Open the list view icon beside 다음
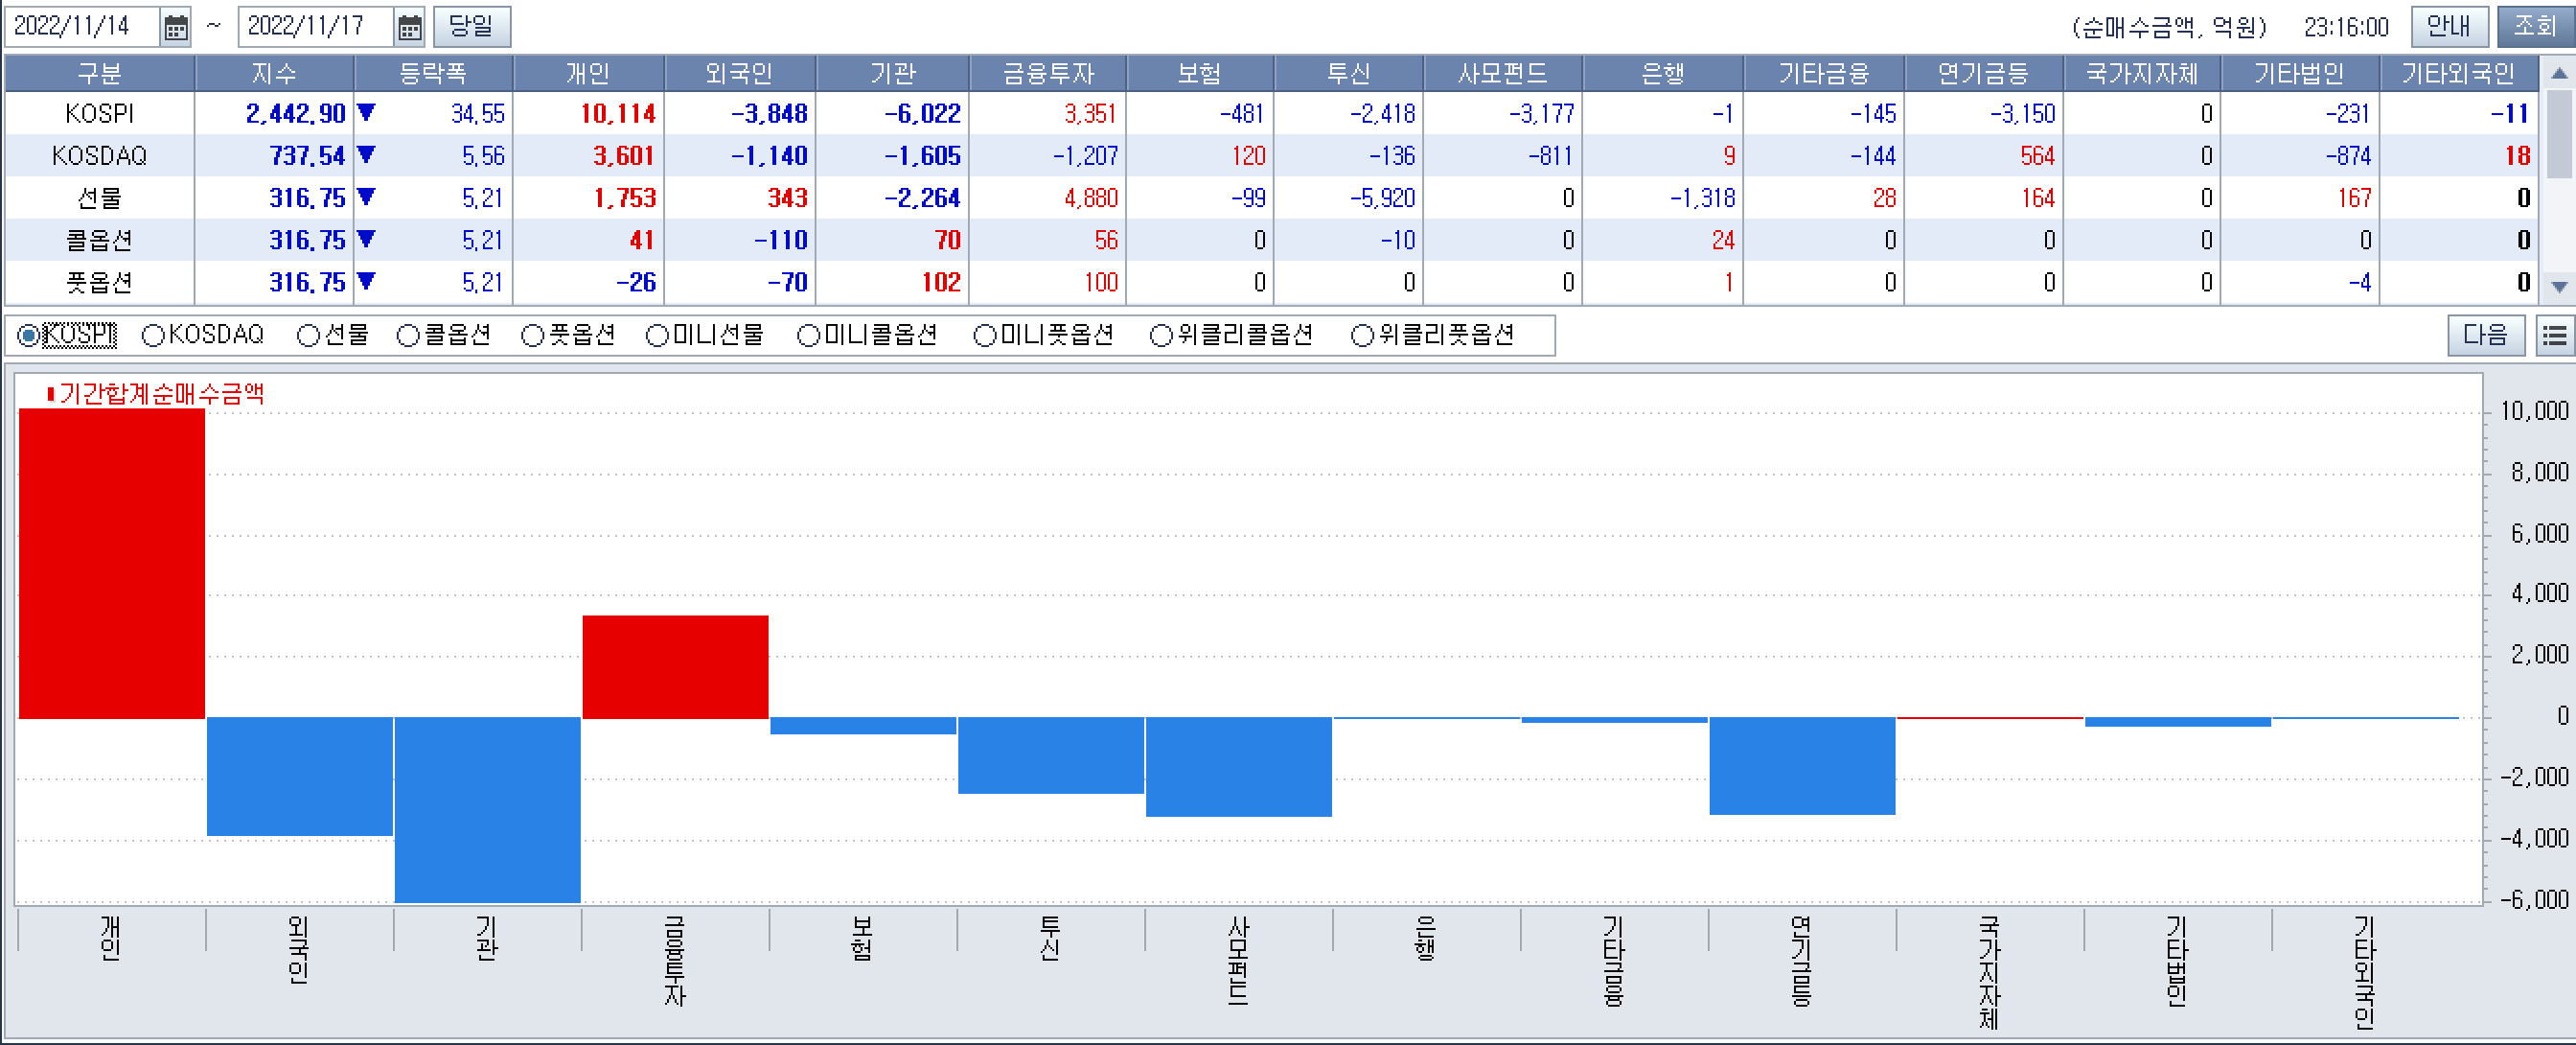The image size is (2576, 1045). pyautogui.click(x=2554, y=335)
